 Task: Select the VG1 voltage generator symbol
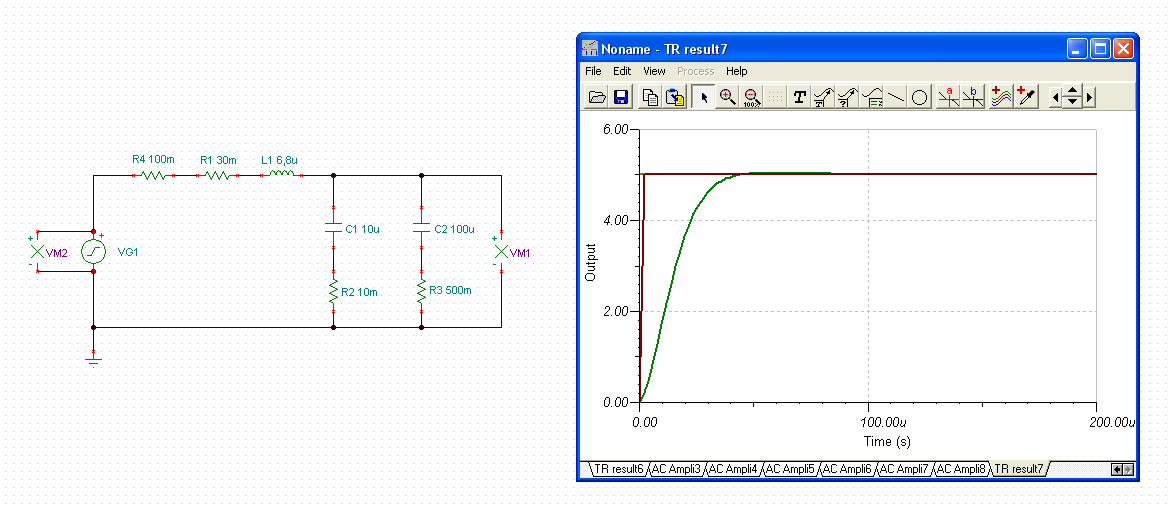click(93, 252)
